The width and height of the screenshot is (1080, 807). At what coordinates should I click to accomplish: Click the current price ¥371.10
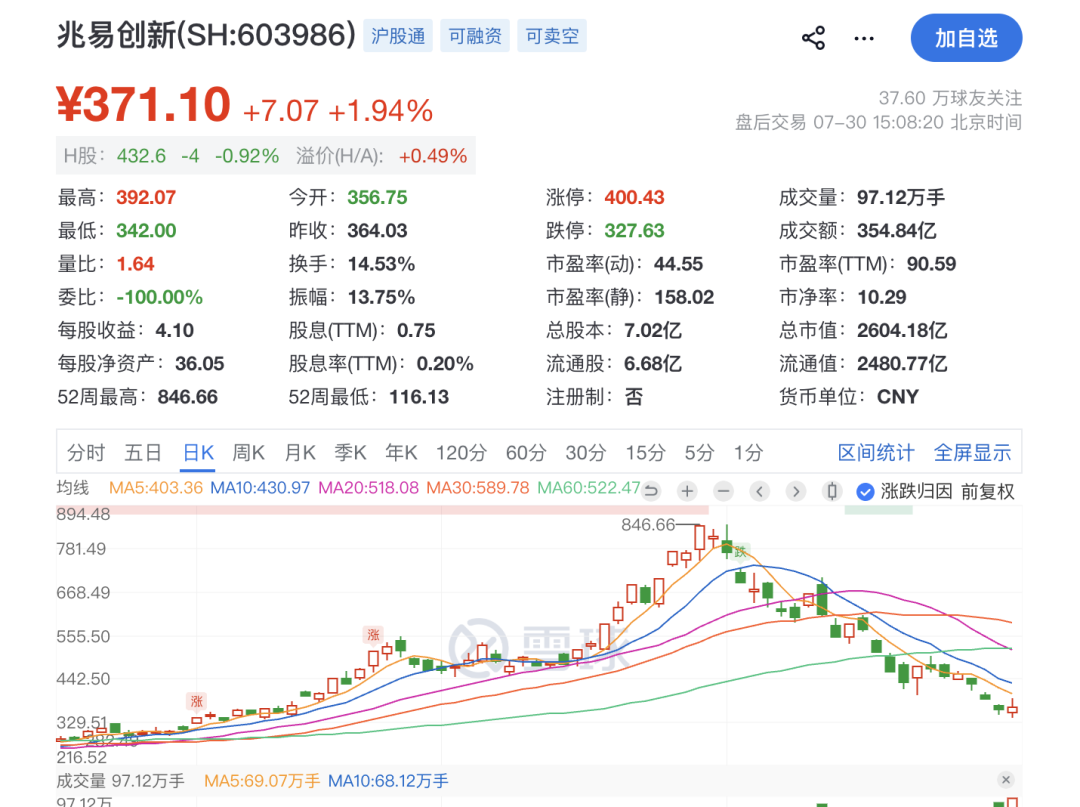[143, 105]
